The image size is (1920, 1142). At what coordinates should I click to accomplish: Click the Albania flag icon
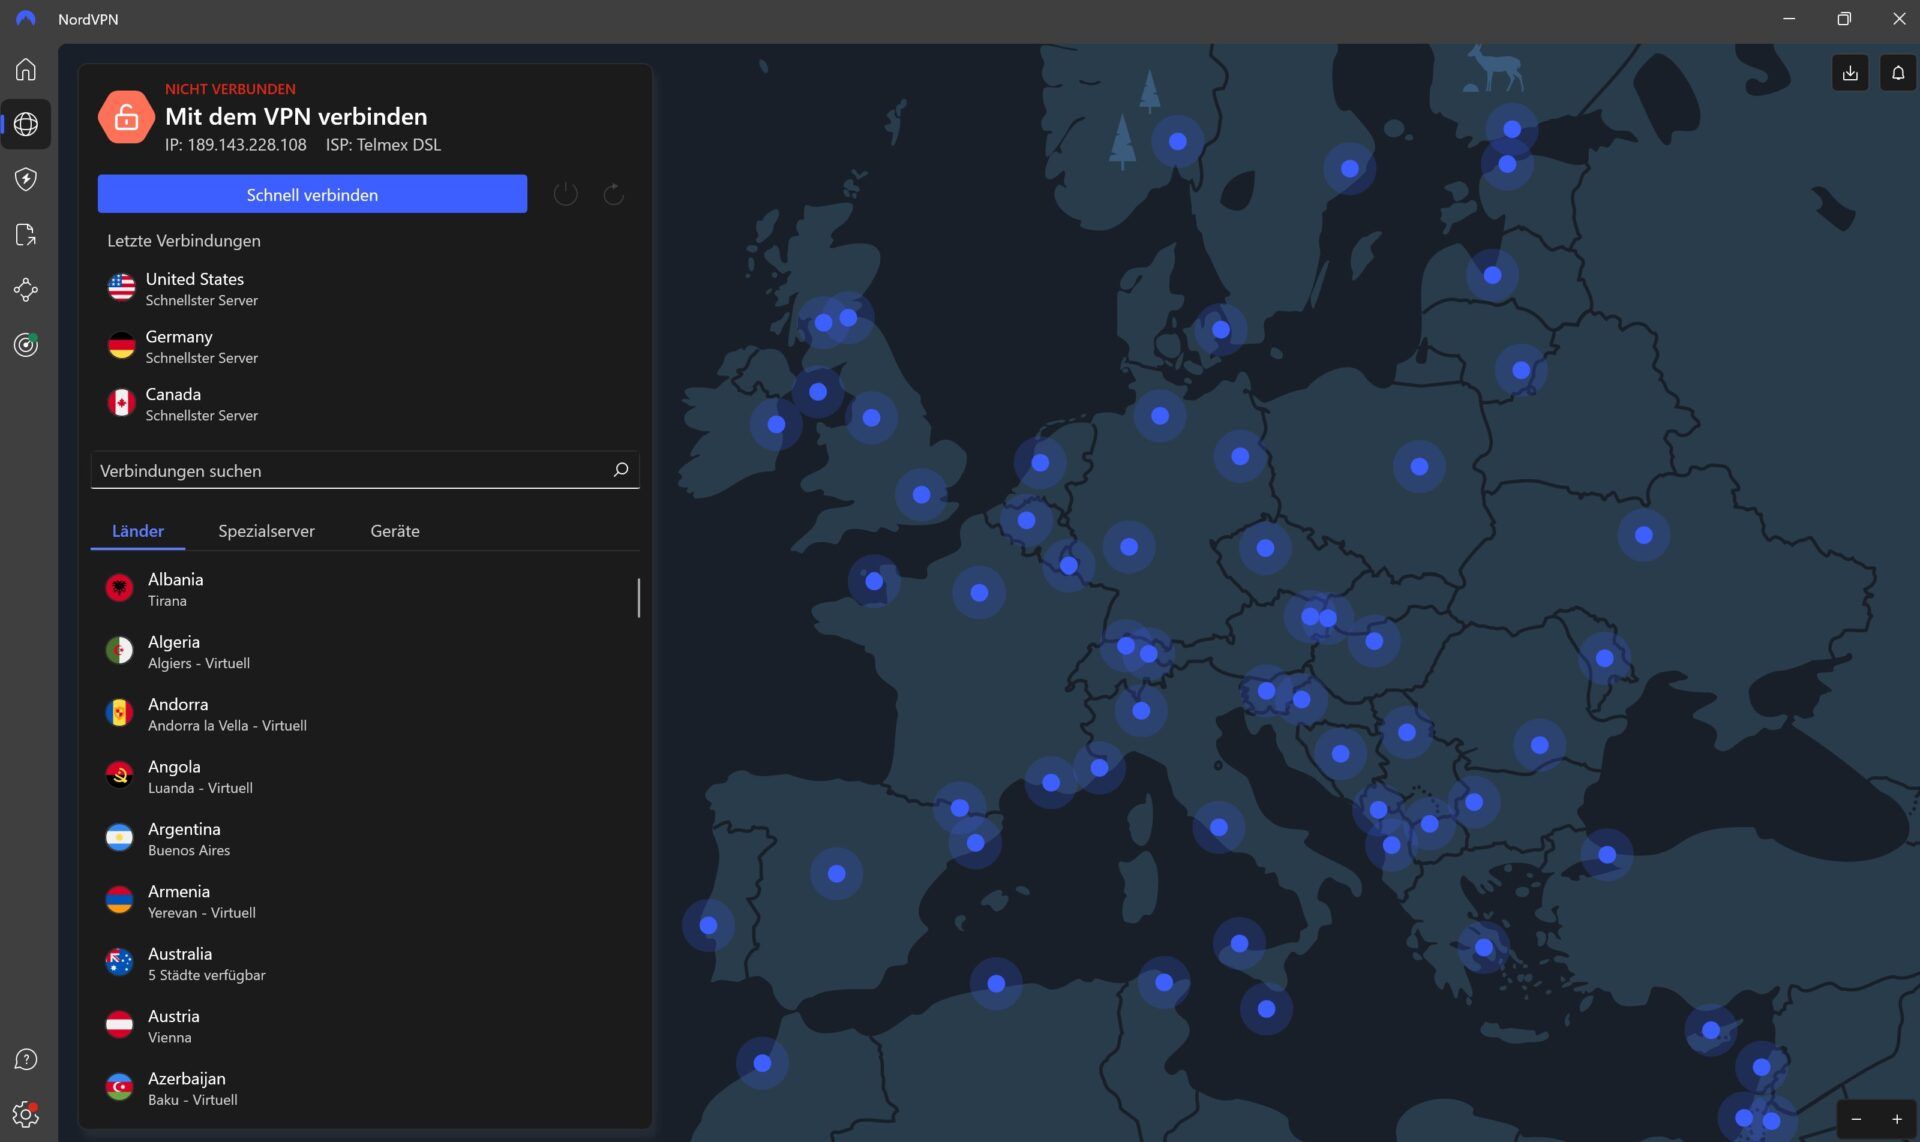pos(120,588)
